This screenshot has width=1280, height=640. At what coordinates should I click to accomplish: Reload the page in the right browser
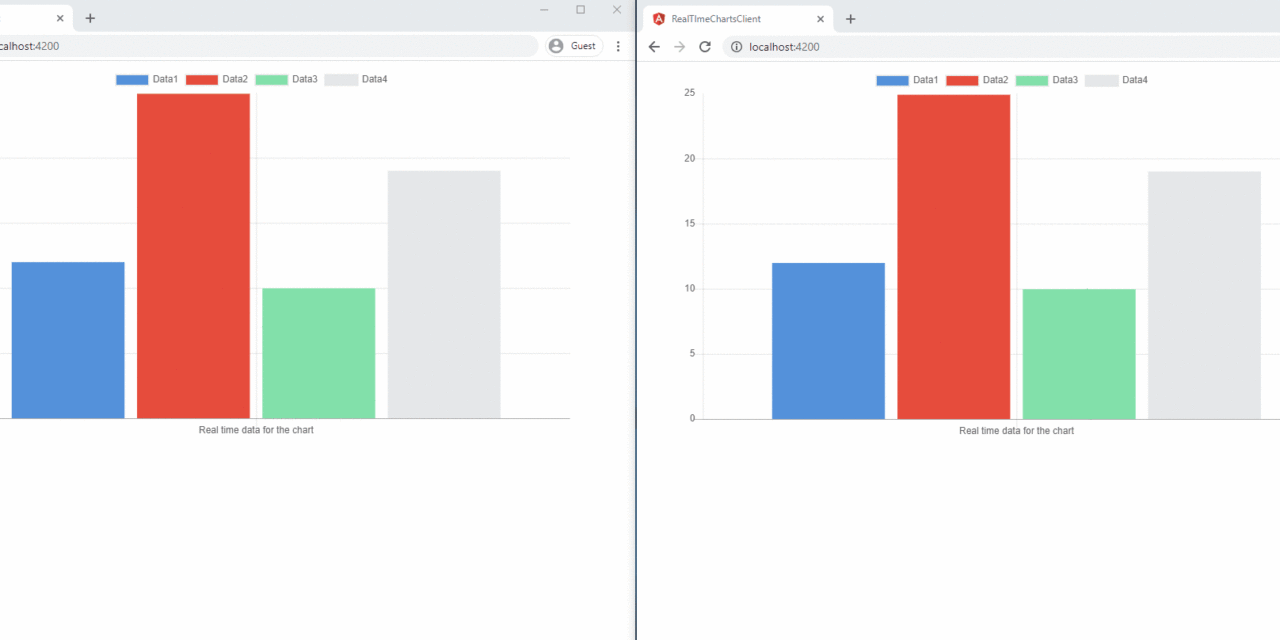coord(705,47)
